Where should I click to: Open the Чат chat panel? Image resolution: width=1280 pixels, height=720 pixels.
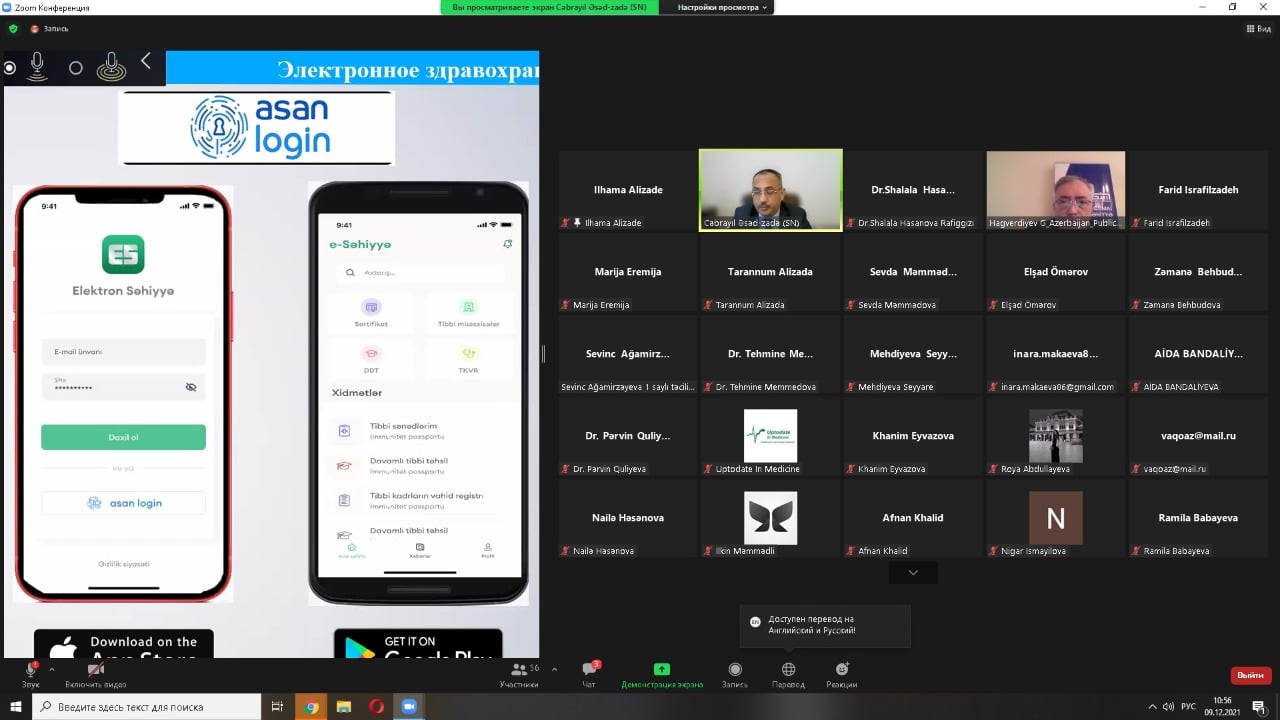pyautogui.click(x=589, y=675)
